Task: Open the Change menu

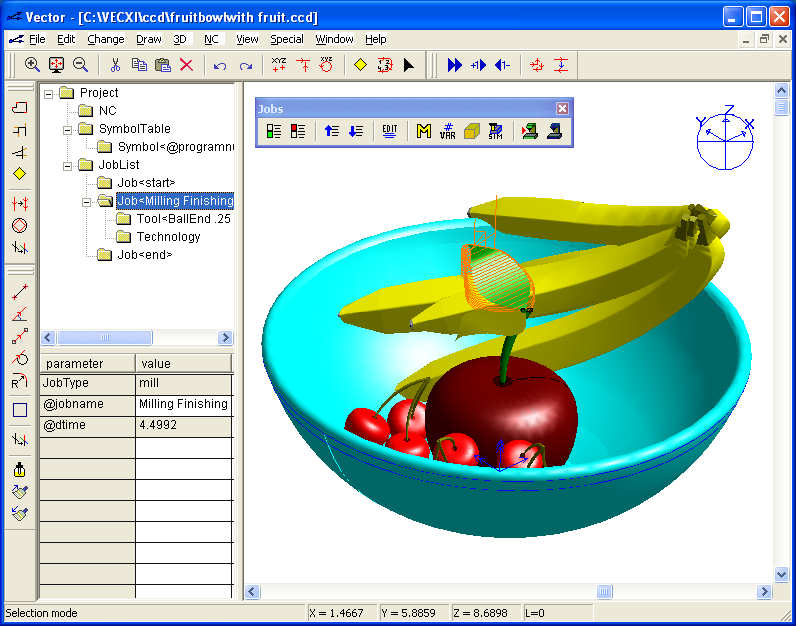Action: click(x=106, y=39)
